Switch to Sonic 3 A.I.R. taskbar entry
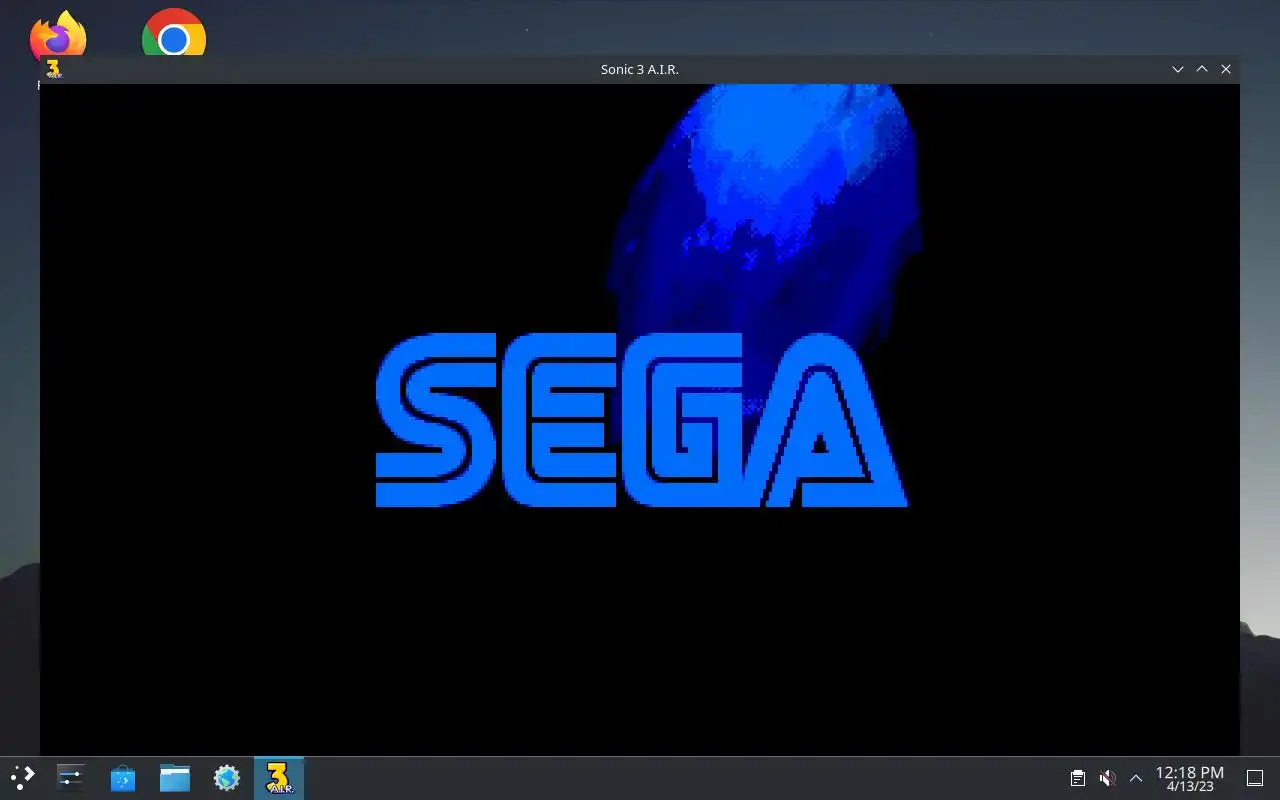The width and height of the screenshot is (1280, 800). coord(279,777)
